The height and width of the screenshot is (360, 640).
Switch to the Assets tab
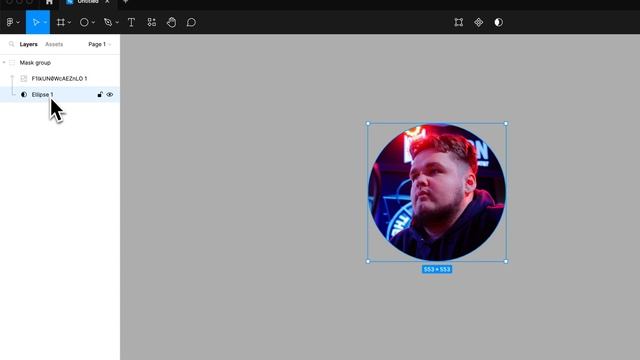coord(54,44)
